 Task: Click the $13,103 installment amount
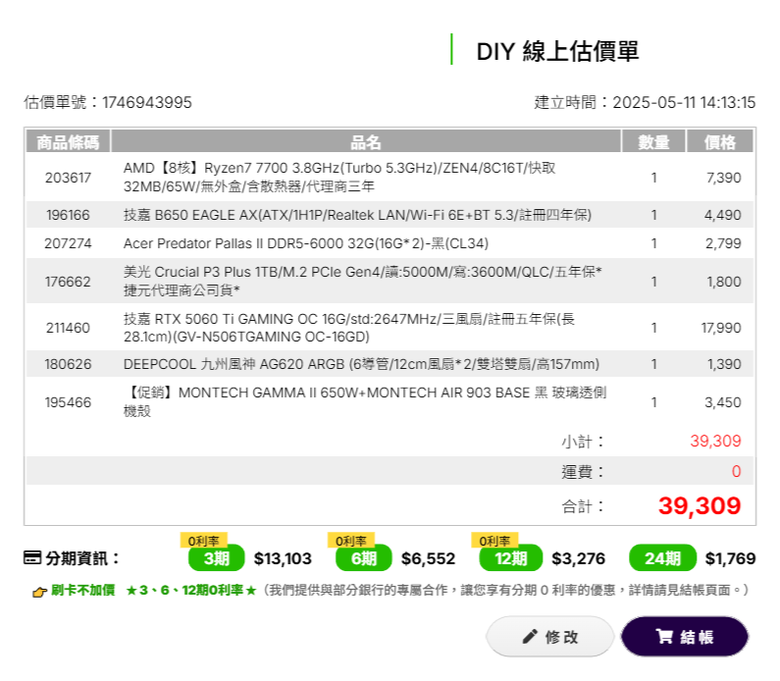pyautogui.click(x=283, y=559)
